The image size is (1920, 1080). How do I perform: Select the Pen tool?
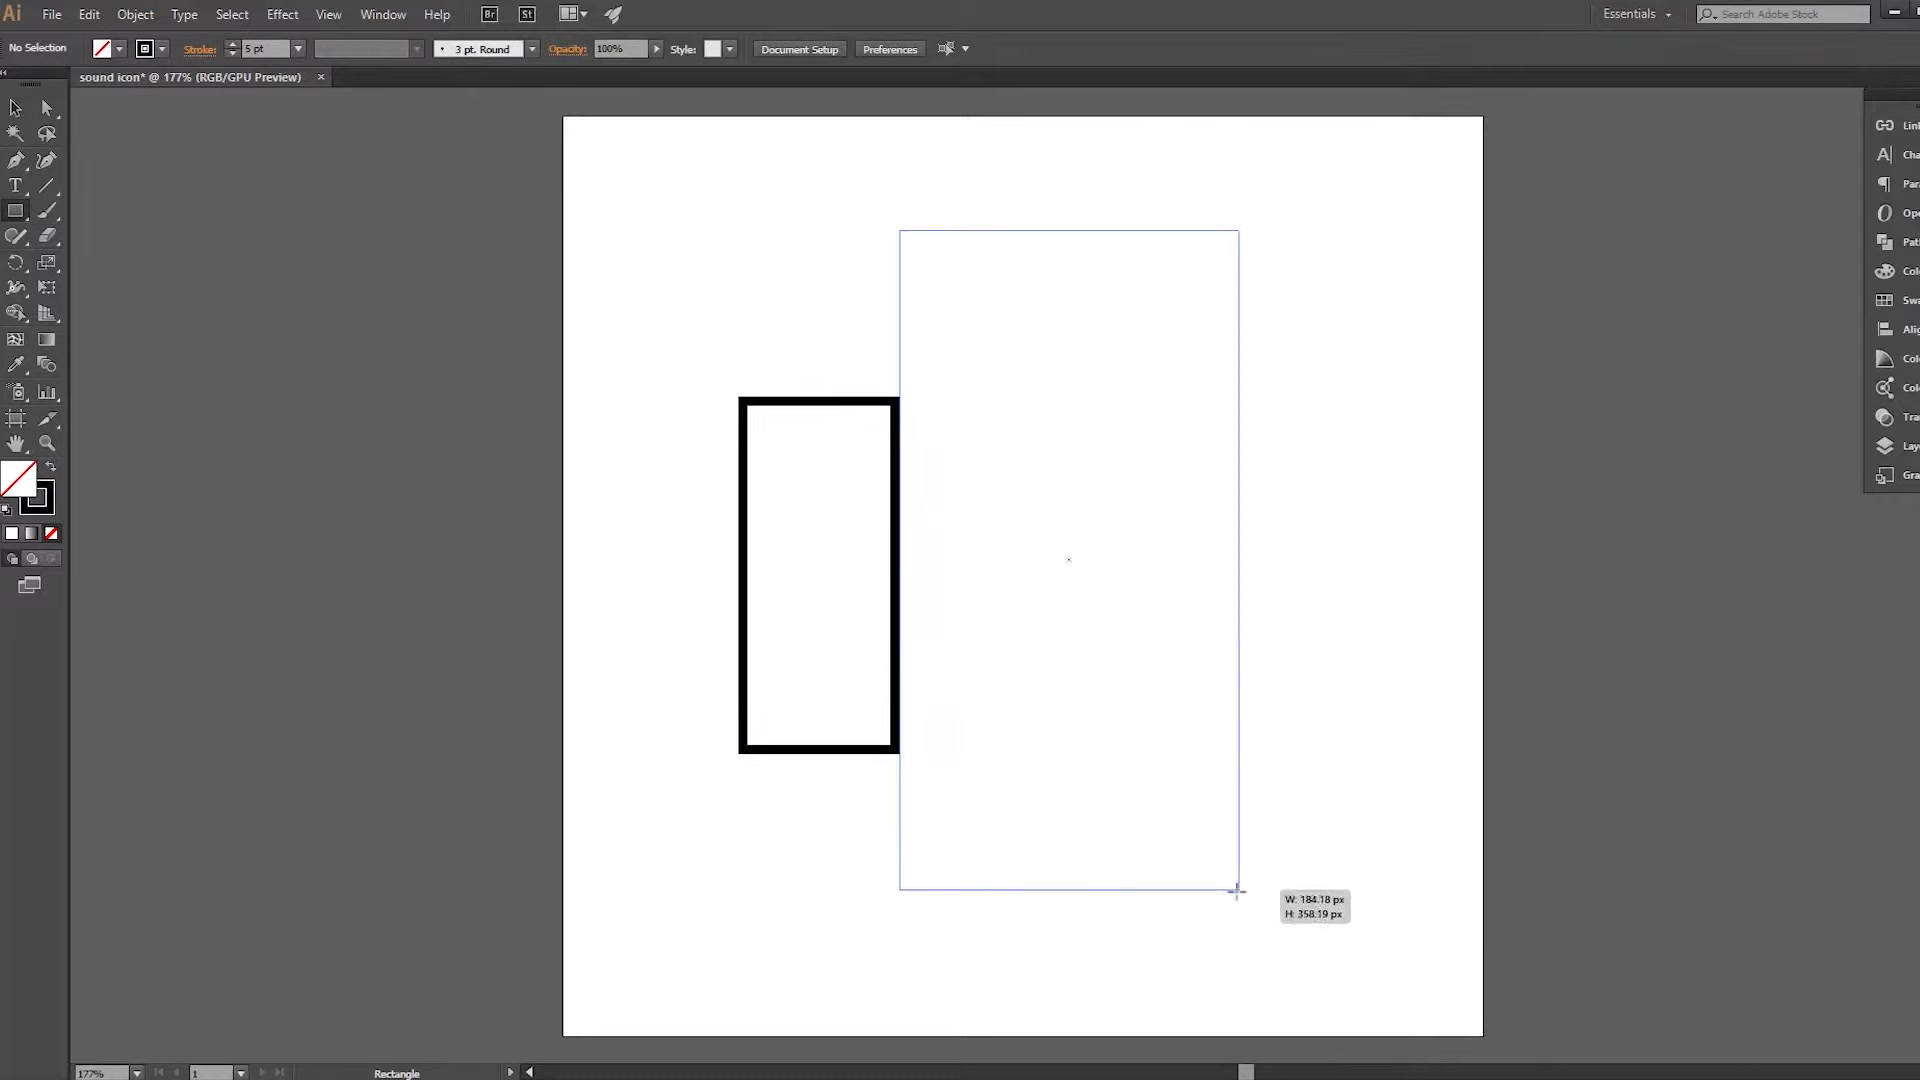pyautogui.click(x=16, y=160)
